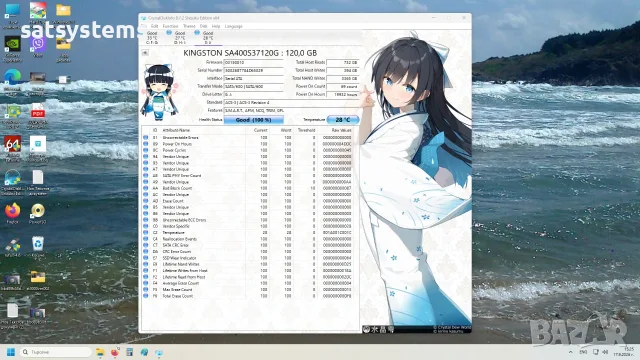Click the Power On Count value

(342, 86)
